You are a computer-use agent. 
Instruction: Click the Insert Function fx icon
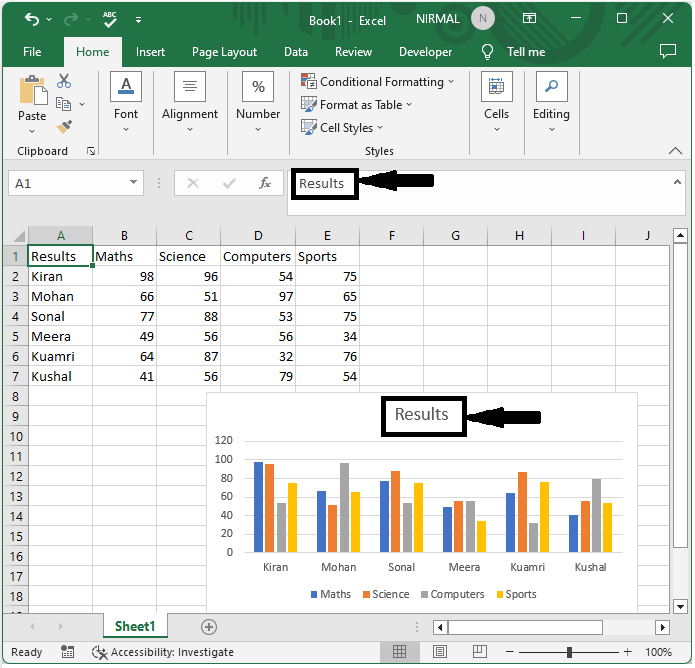(x=265, y=183)
